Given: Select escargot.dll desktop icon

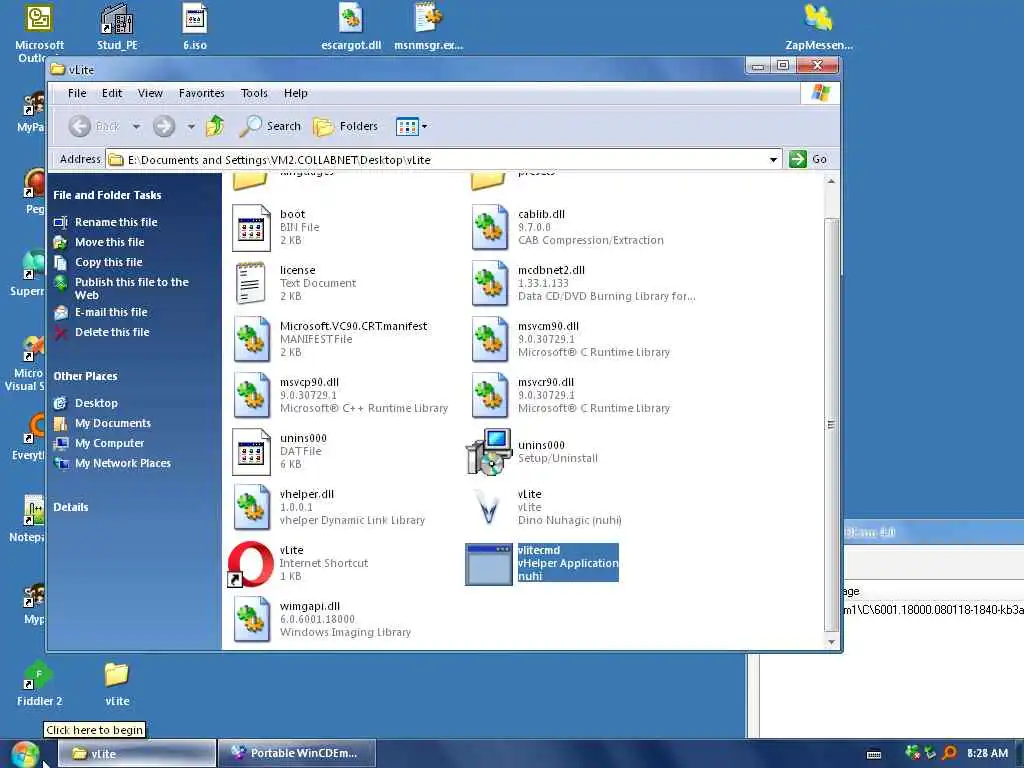Looking at the screenshot, I should [x=351, y=27].
